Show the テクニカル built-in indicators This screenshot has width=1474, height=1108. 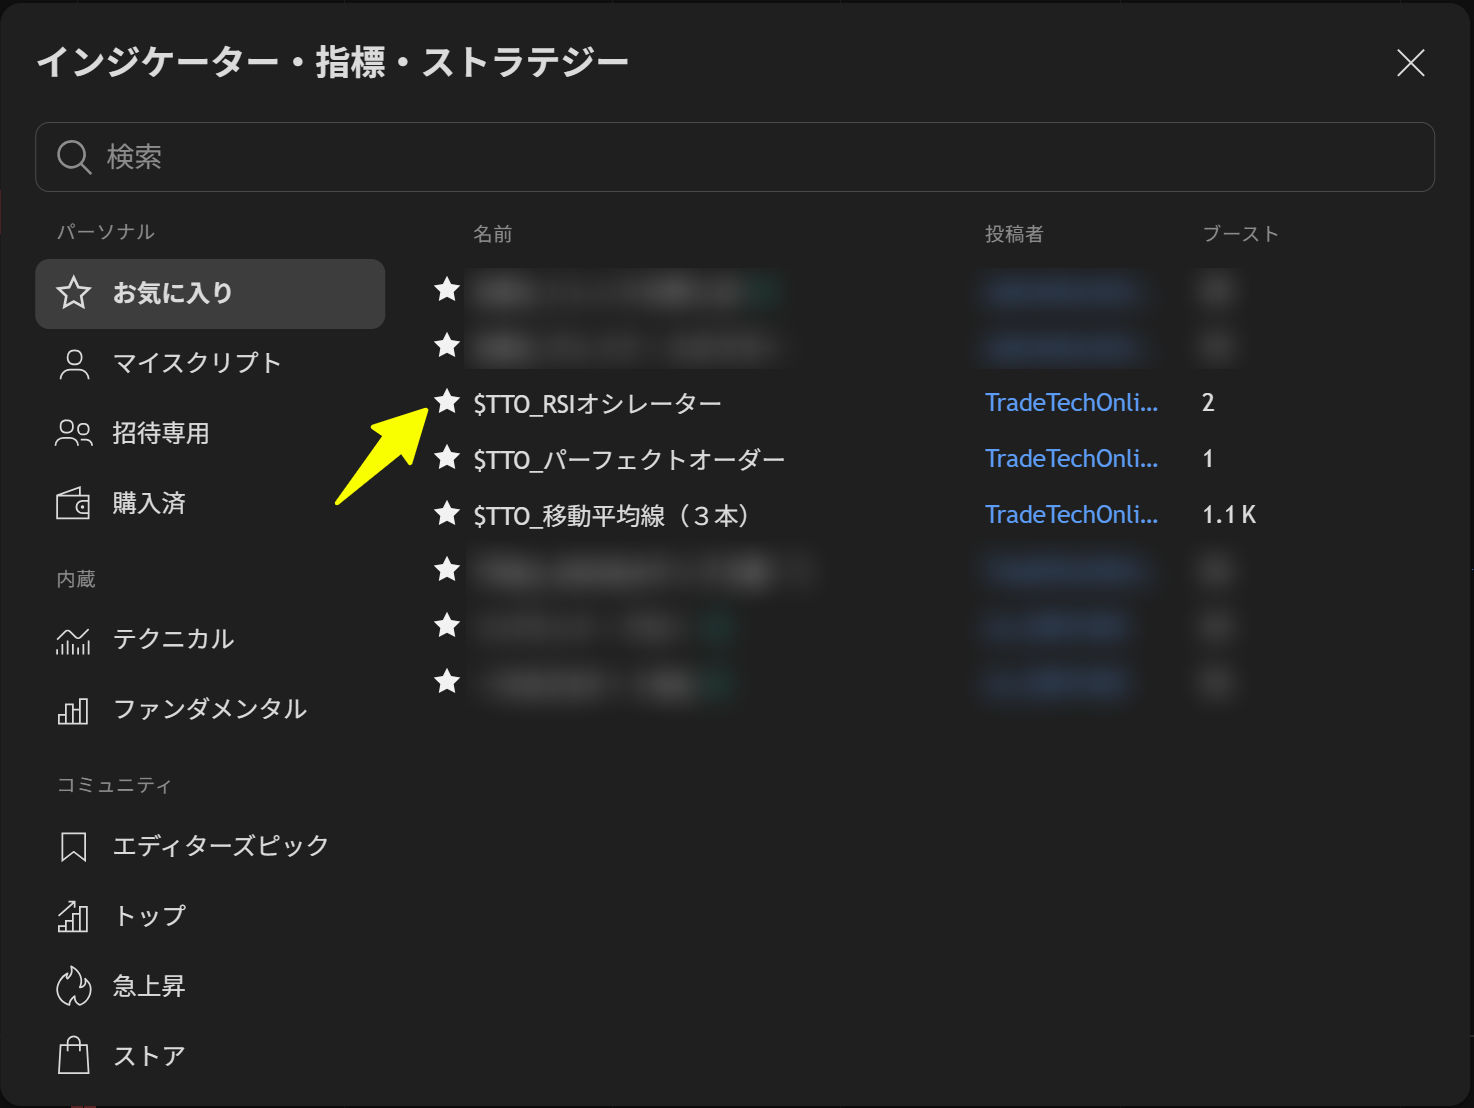tap(210, 640)
